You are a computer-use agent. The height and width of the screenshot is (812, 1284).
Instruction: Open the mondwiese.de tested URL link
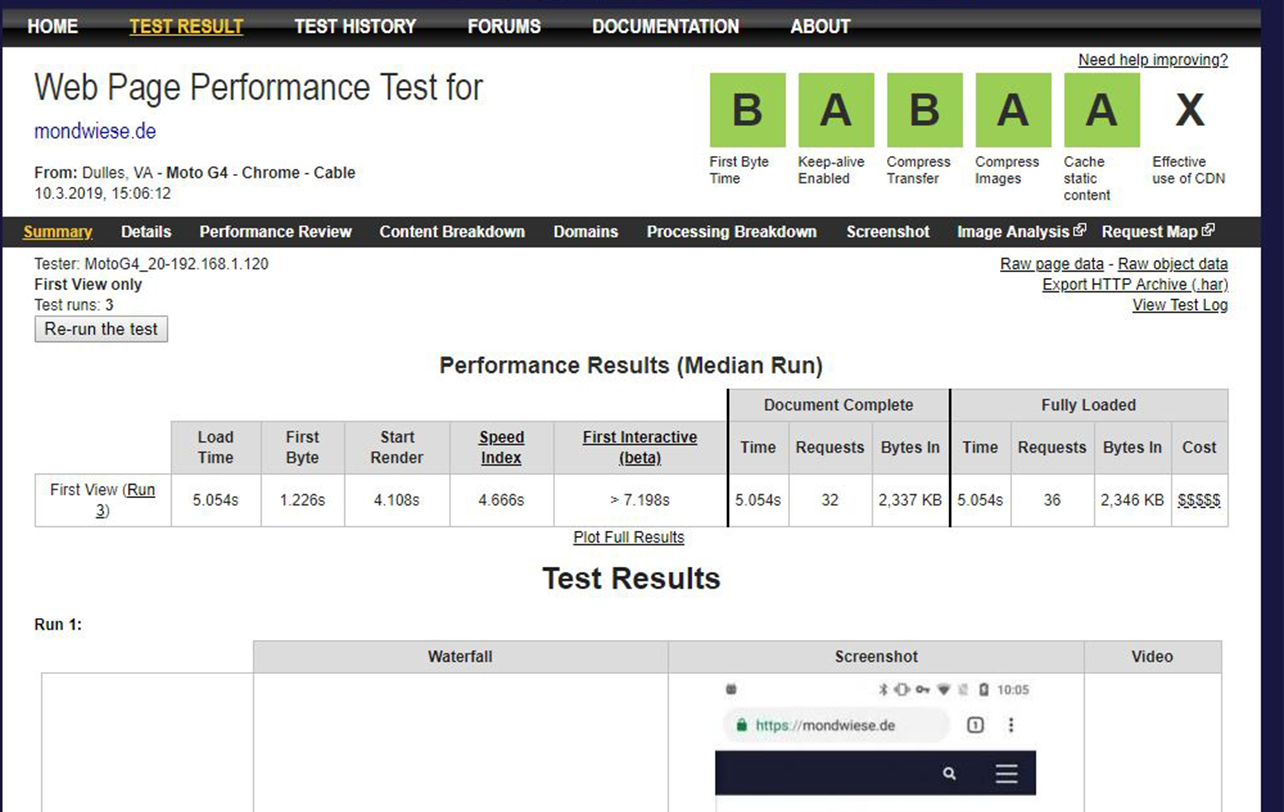(x=95, y=131)
